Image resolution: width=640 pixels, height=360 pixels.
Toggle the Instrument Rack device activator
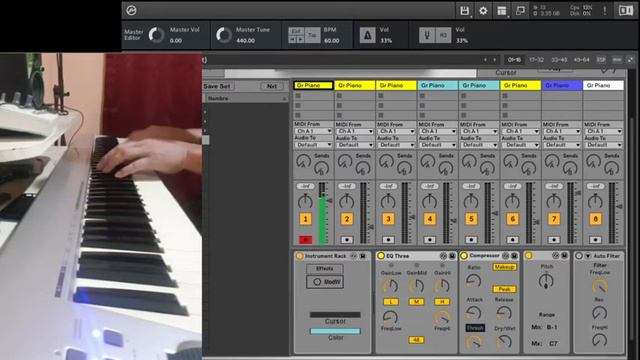[x=299, y=256]
